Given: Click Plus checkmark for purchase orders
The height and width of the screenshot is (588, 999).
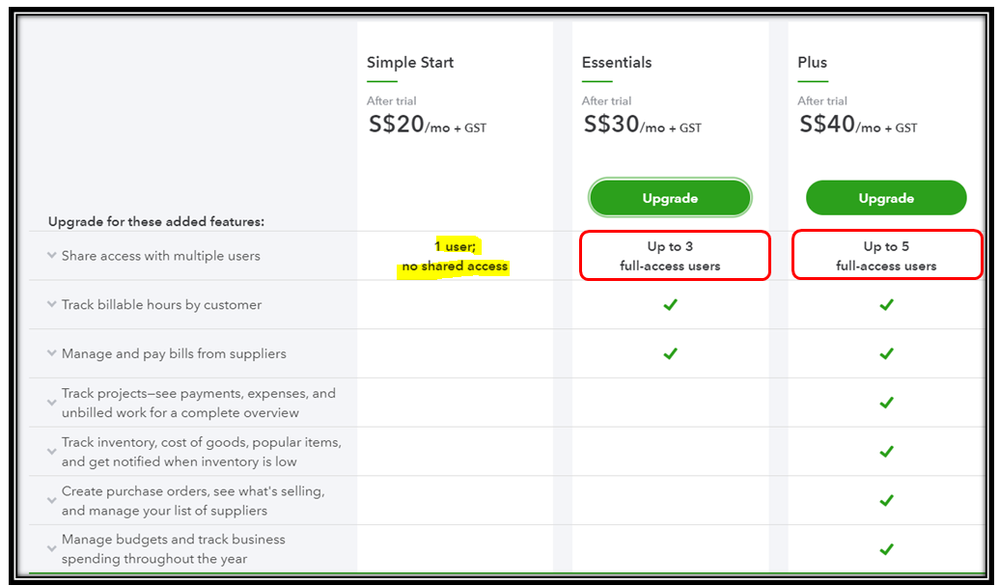Looking at the screenshot, I should coord(886,501).
